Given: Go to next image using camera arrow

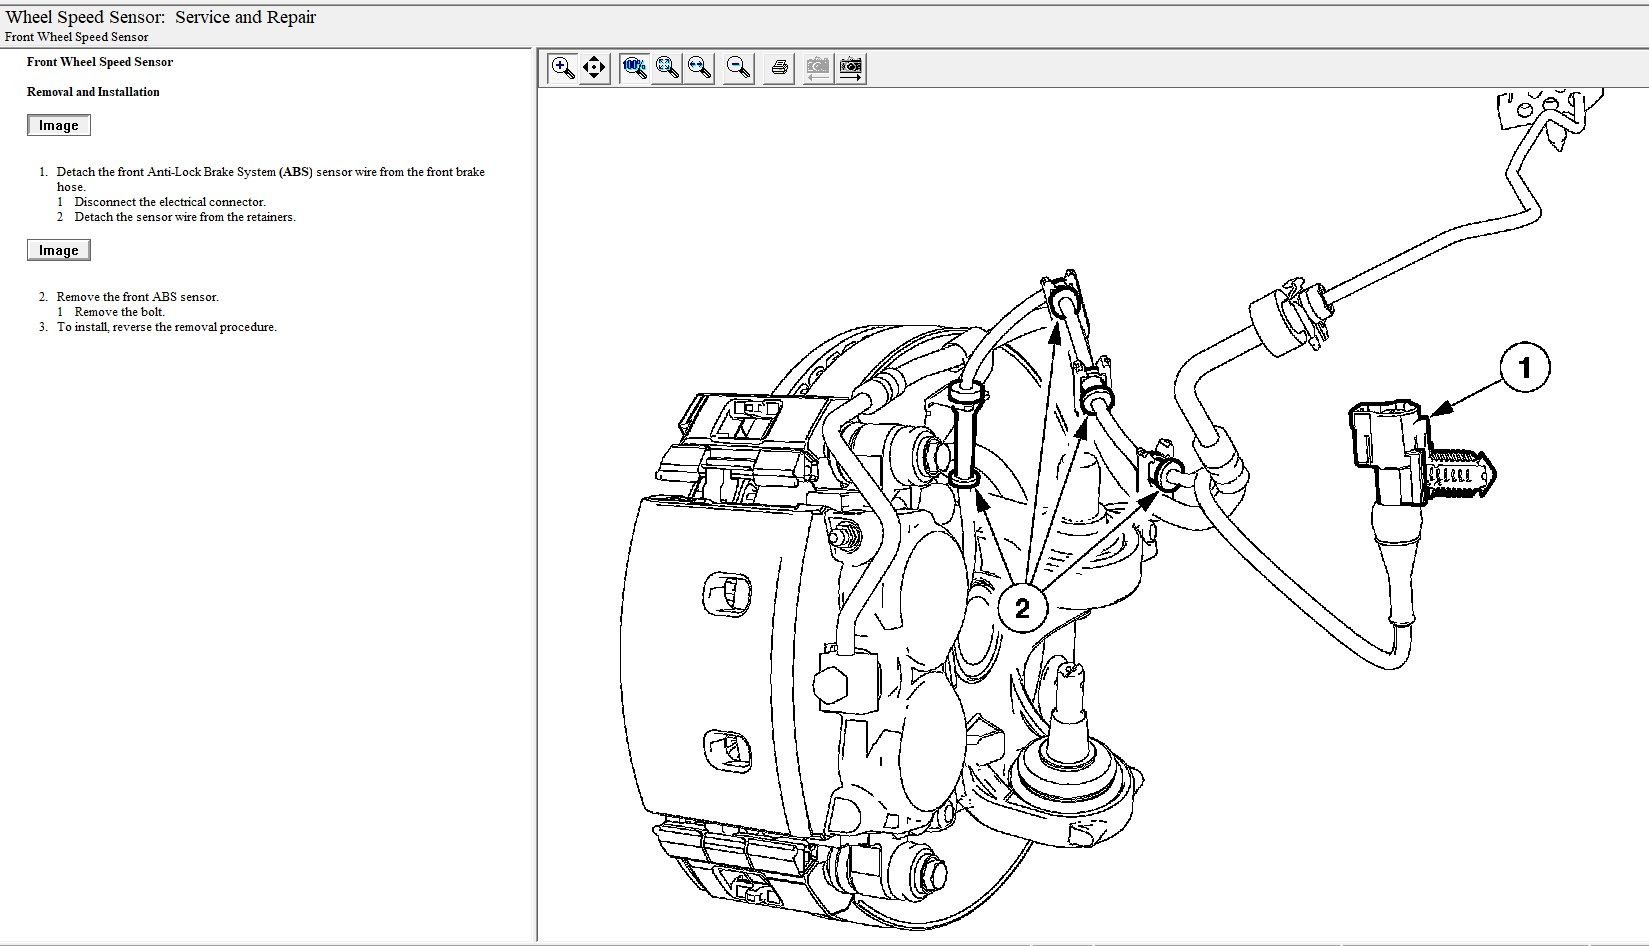Looking at the screenshot, I should tap(851, 68).
